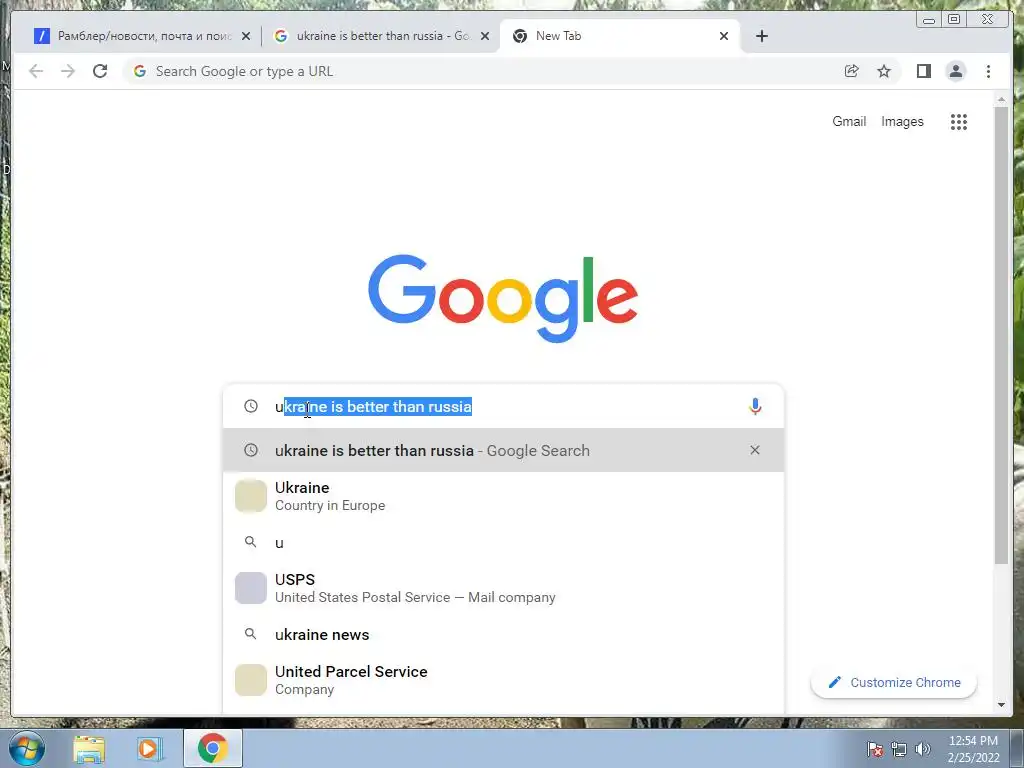Open Windows Media Player from taskbar
The image size is (1024, 768).
pos(150,749)
